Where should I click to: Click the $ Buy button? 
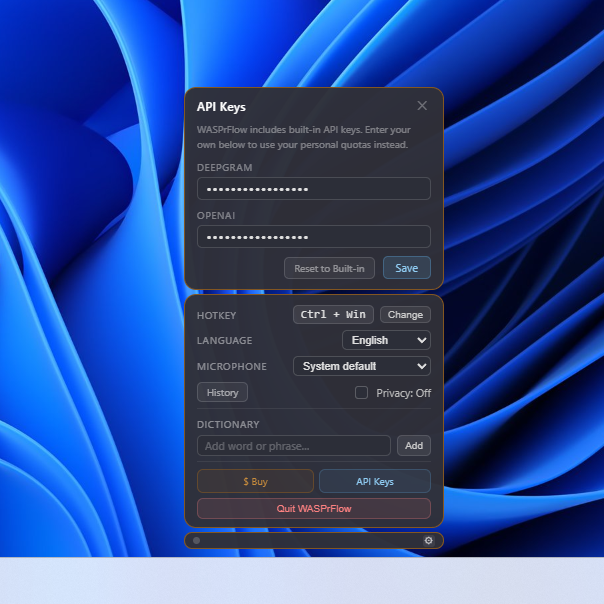click(x=255, y=481)
